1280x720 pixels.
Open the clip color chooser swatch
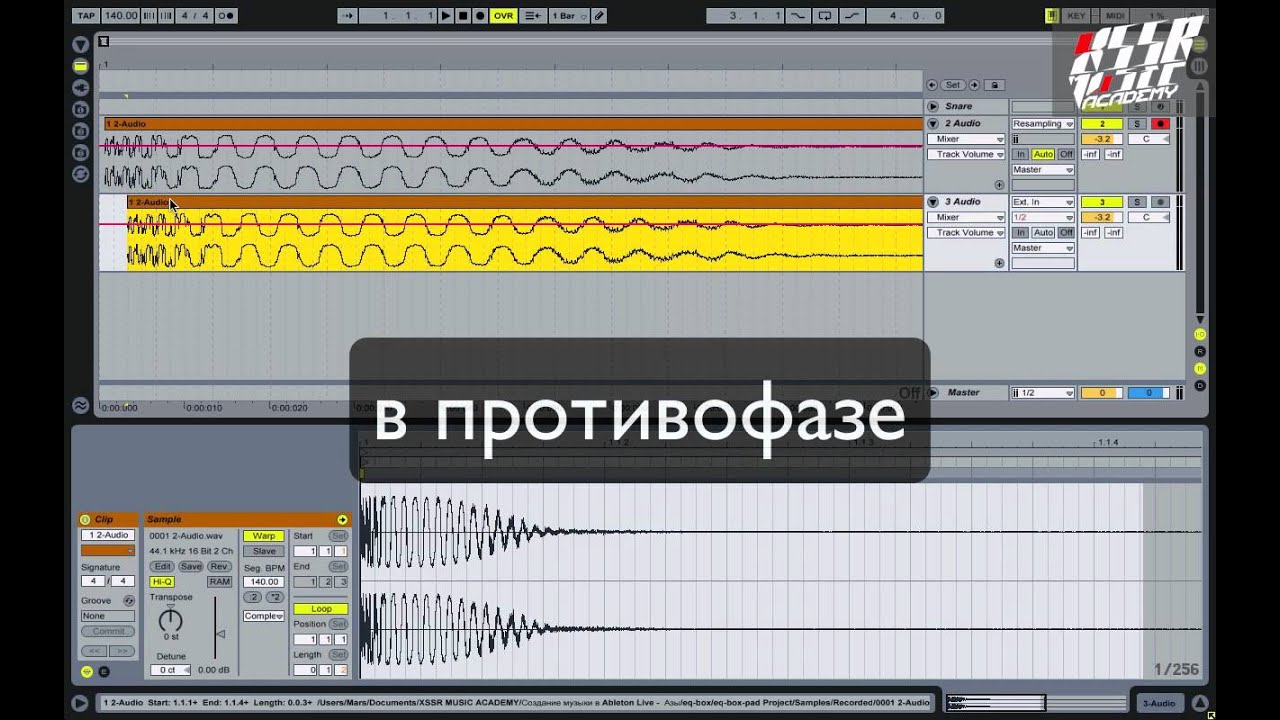pyautogui.click(x=108, y=551)
